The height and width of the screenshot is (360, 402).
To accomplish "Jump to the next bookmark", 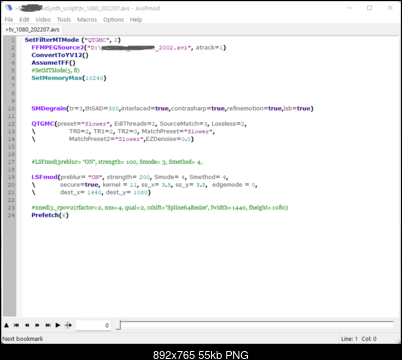I will coord(48,325).
